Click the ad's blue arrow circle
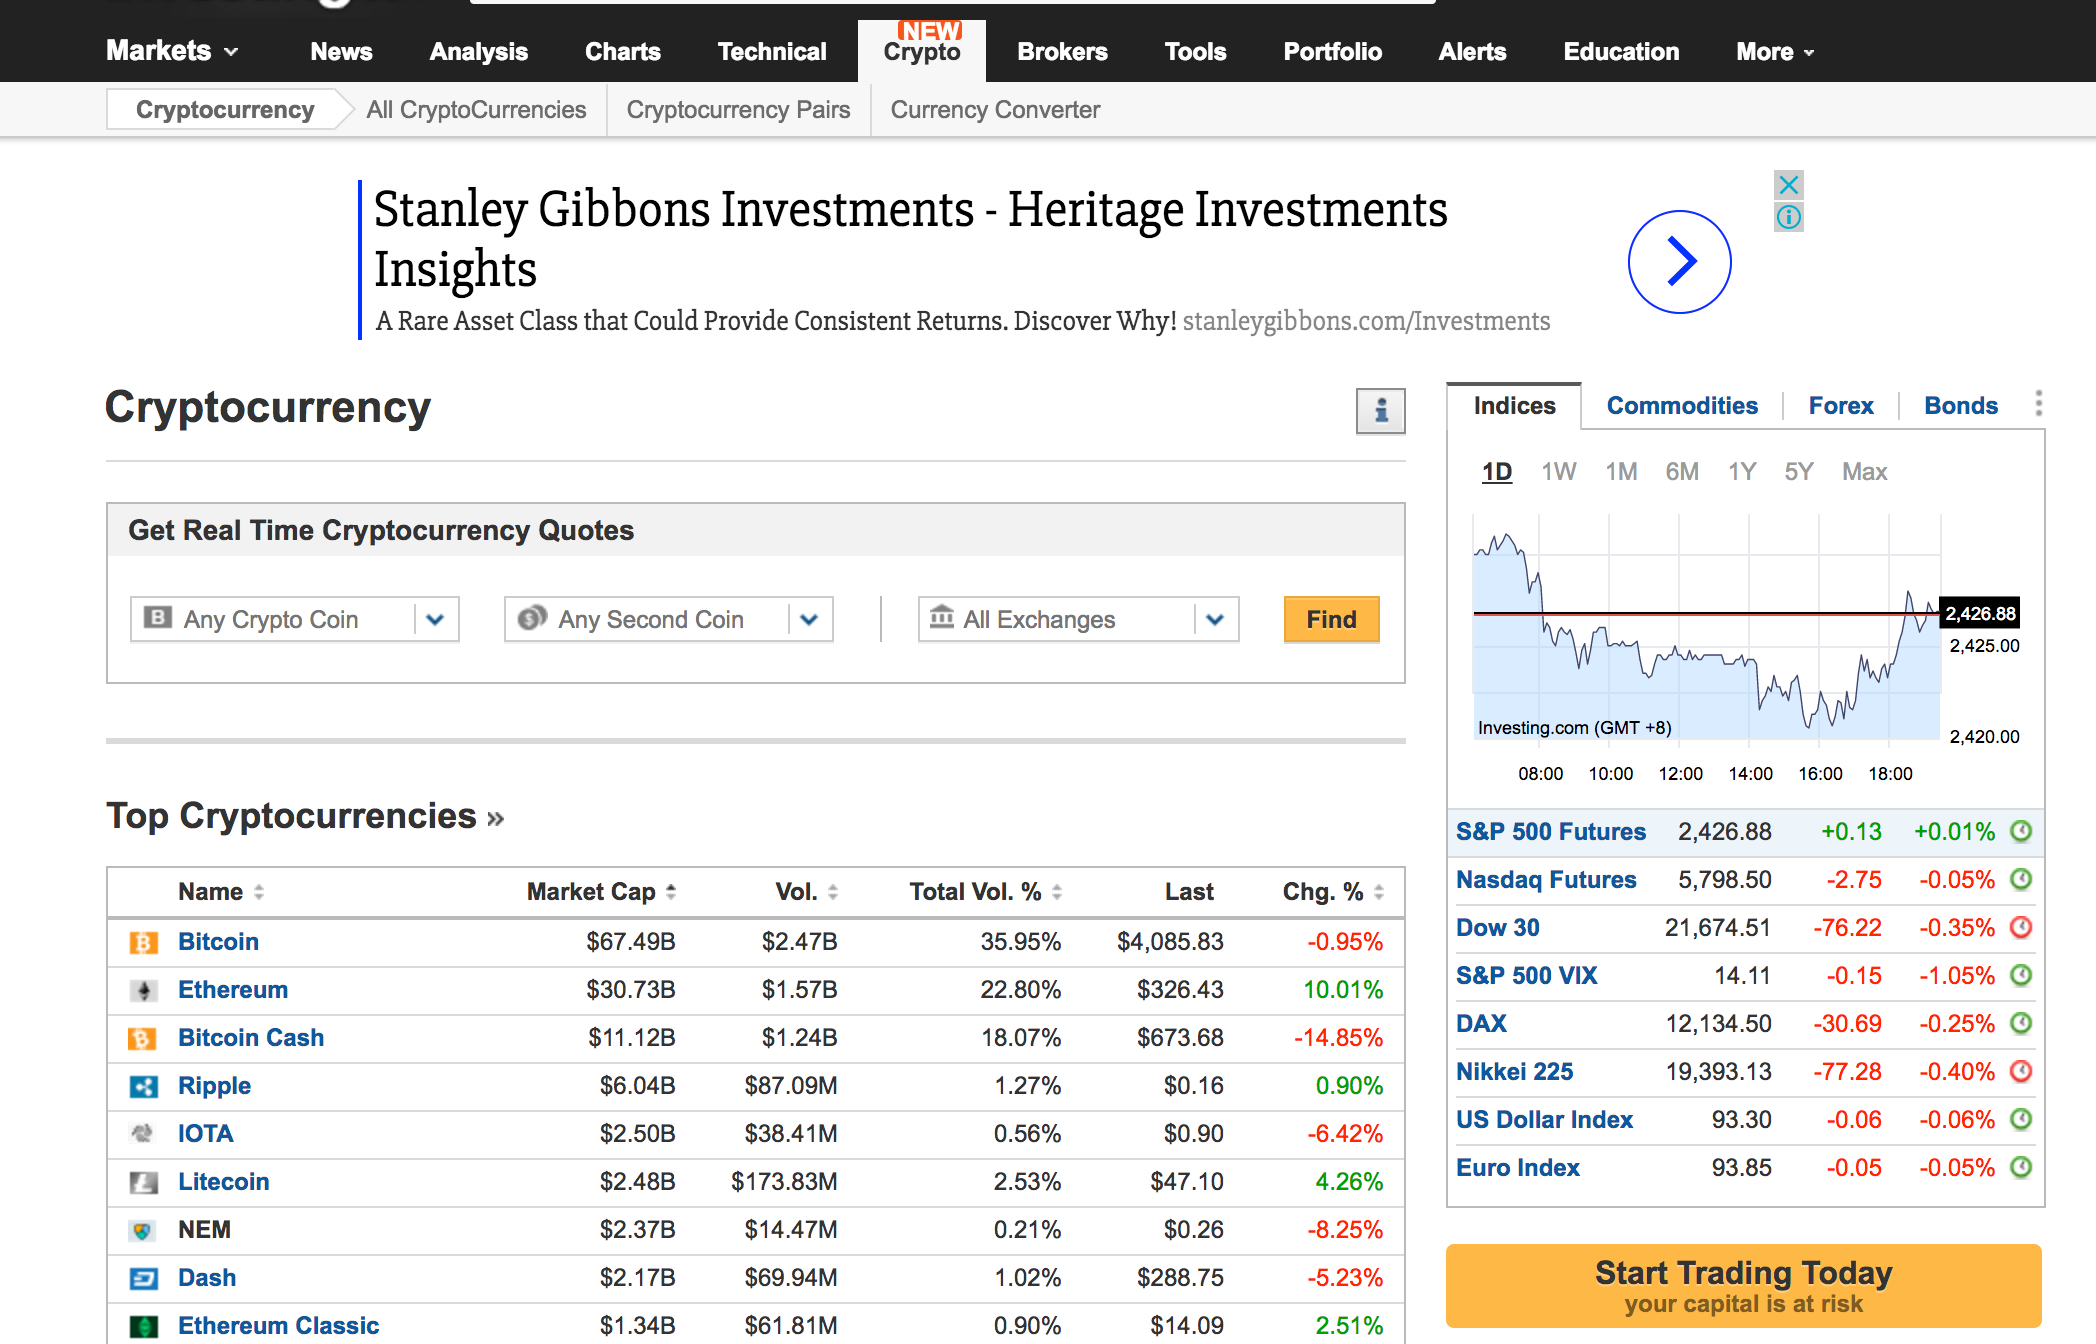Viewport: 2096px width, 1344px height. pos(1680,262)
